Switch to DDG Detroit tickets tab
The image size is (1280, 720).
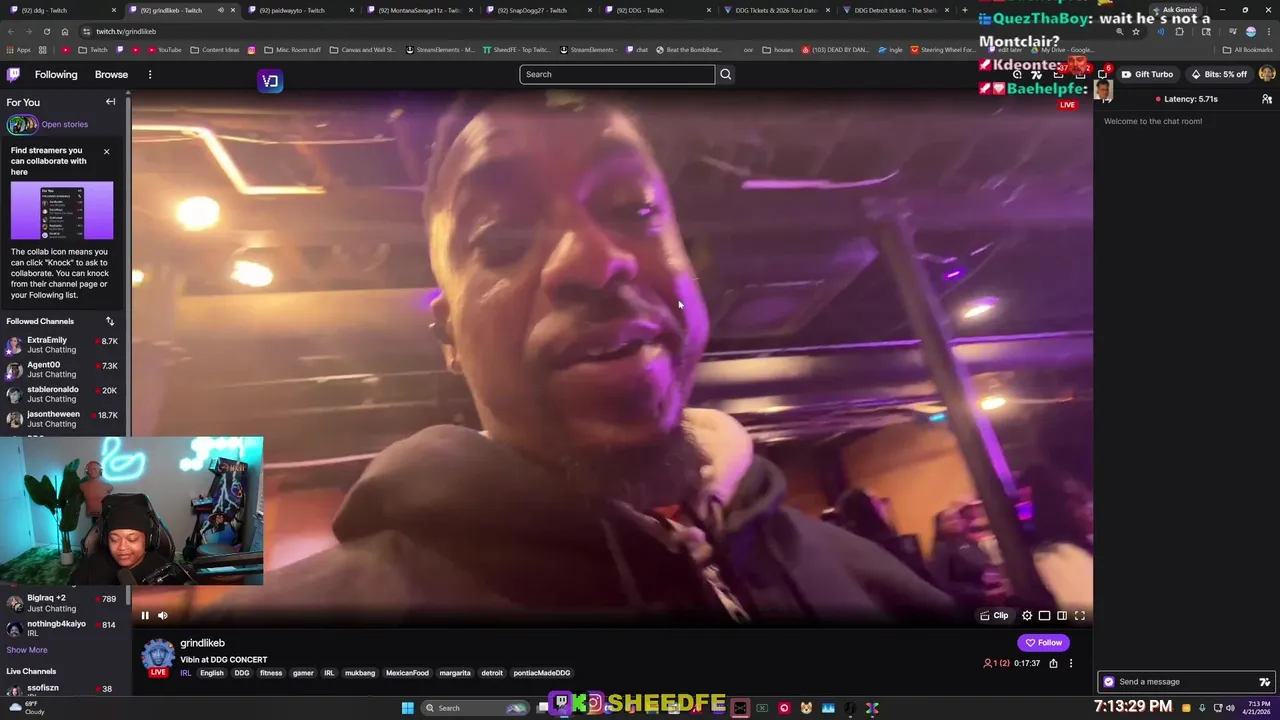(894, 10)
